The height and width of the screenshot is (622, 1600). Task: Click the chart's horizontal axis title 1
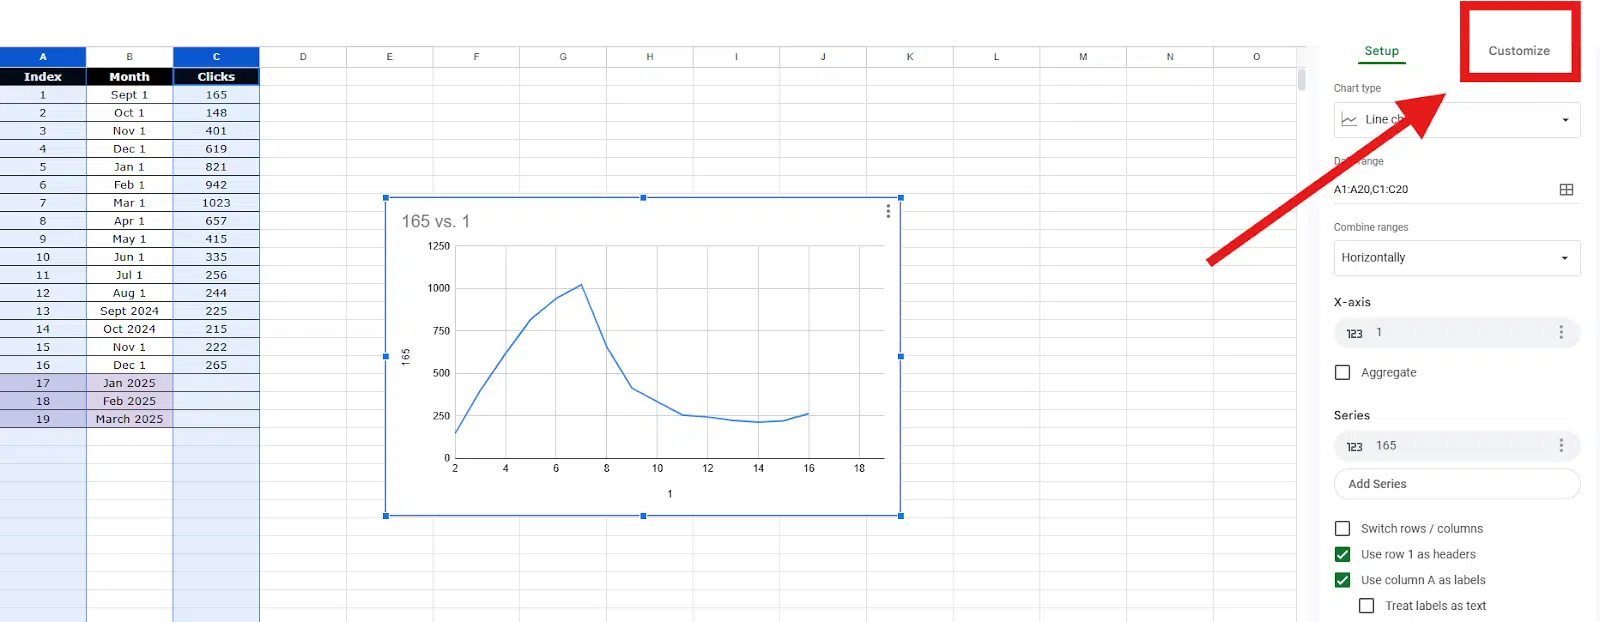coord(670,494)
